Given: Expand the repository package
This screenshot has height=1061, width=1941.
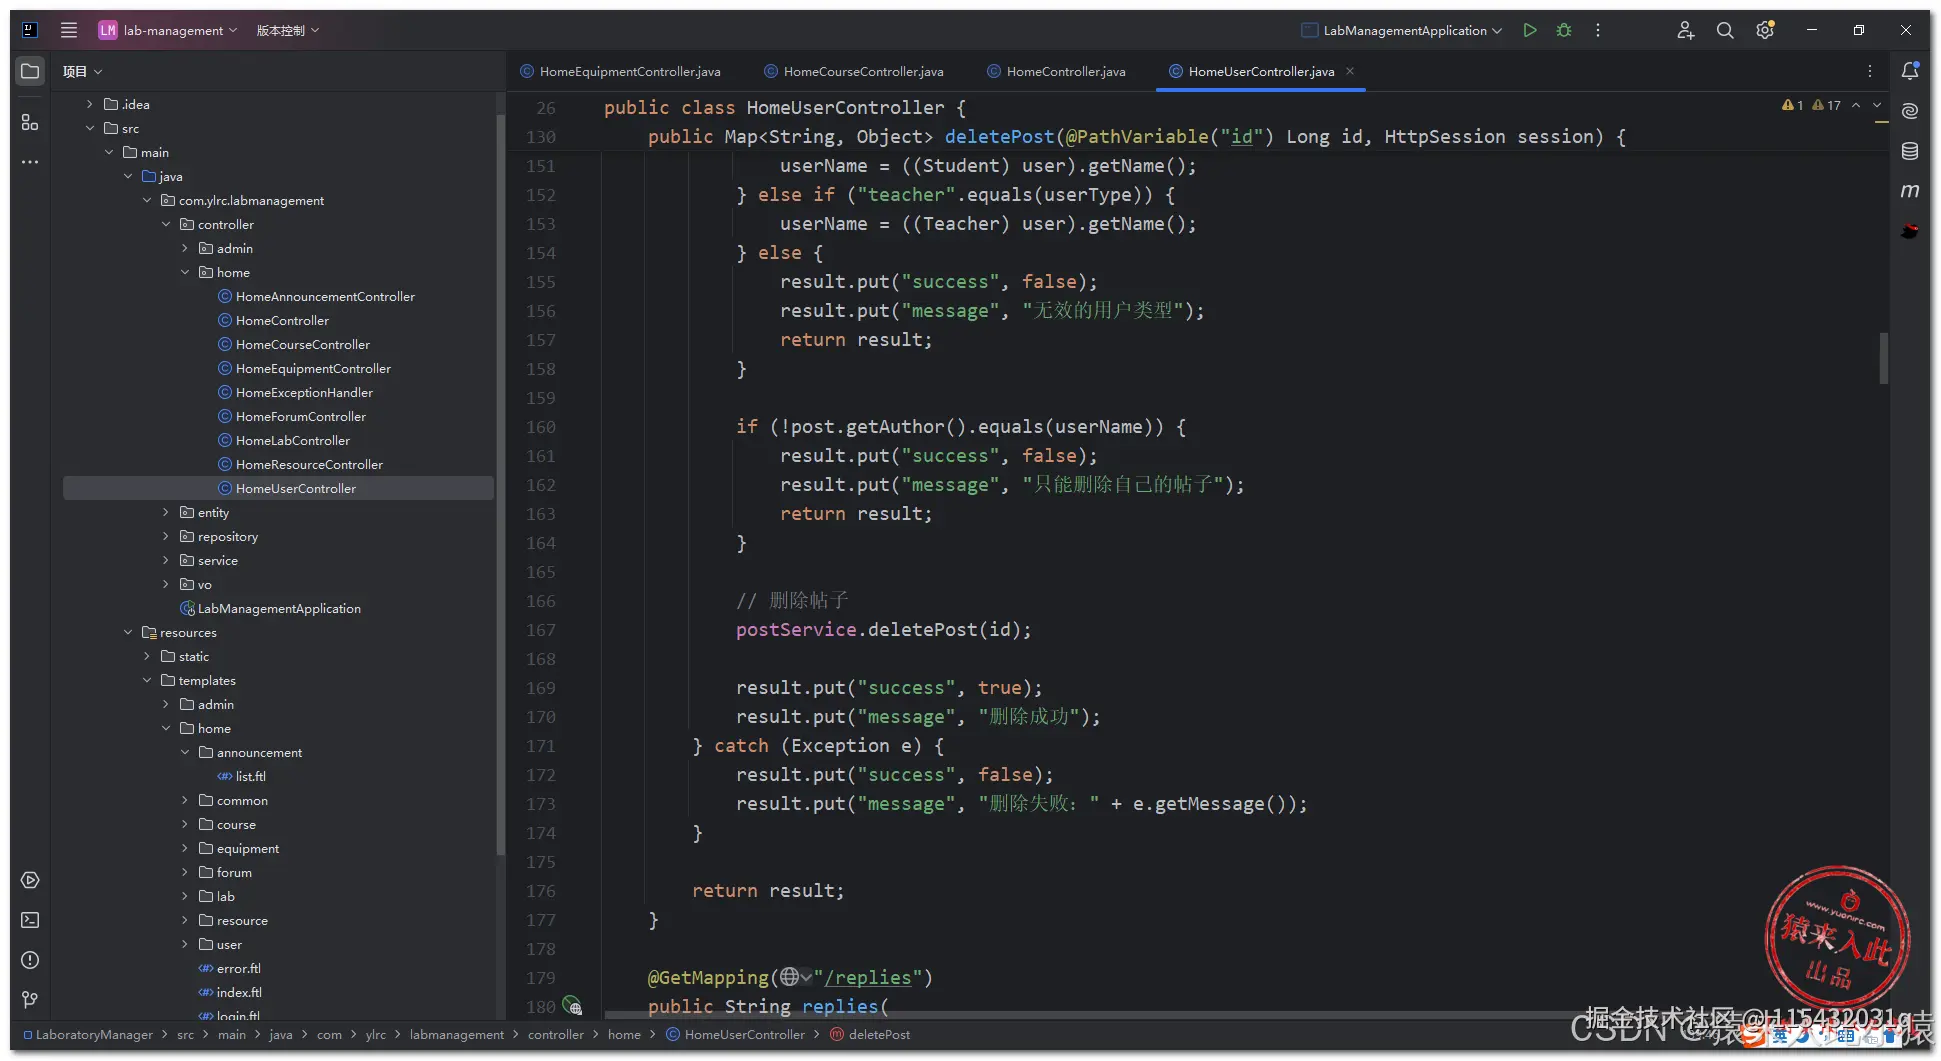Looking at the screenshot, I should point(166,536).
